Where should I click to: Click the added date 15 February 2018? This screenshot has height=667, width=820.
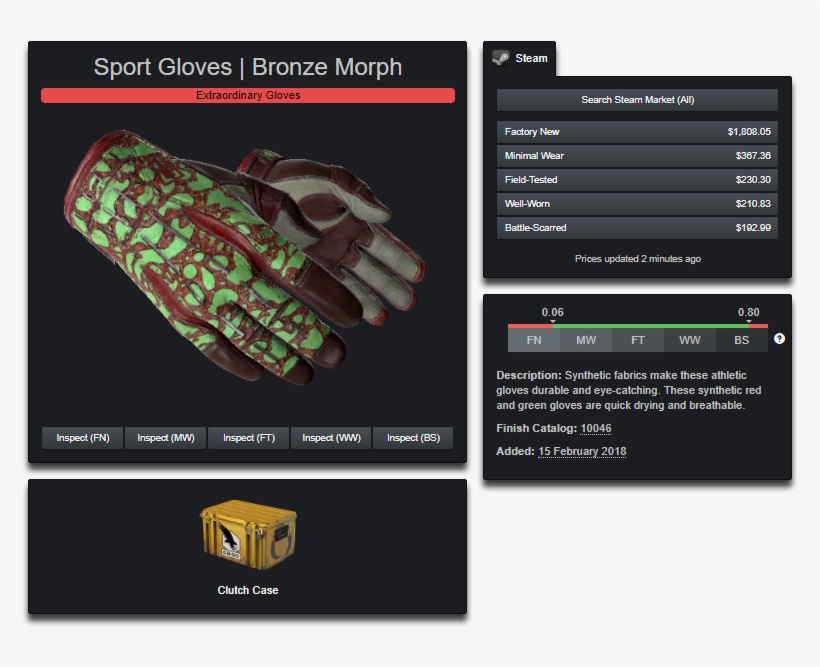pos(582,451)
